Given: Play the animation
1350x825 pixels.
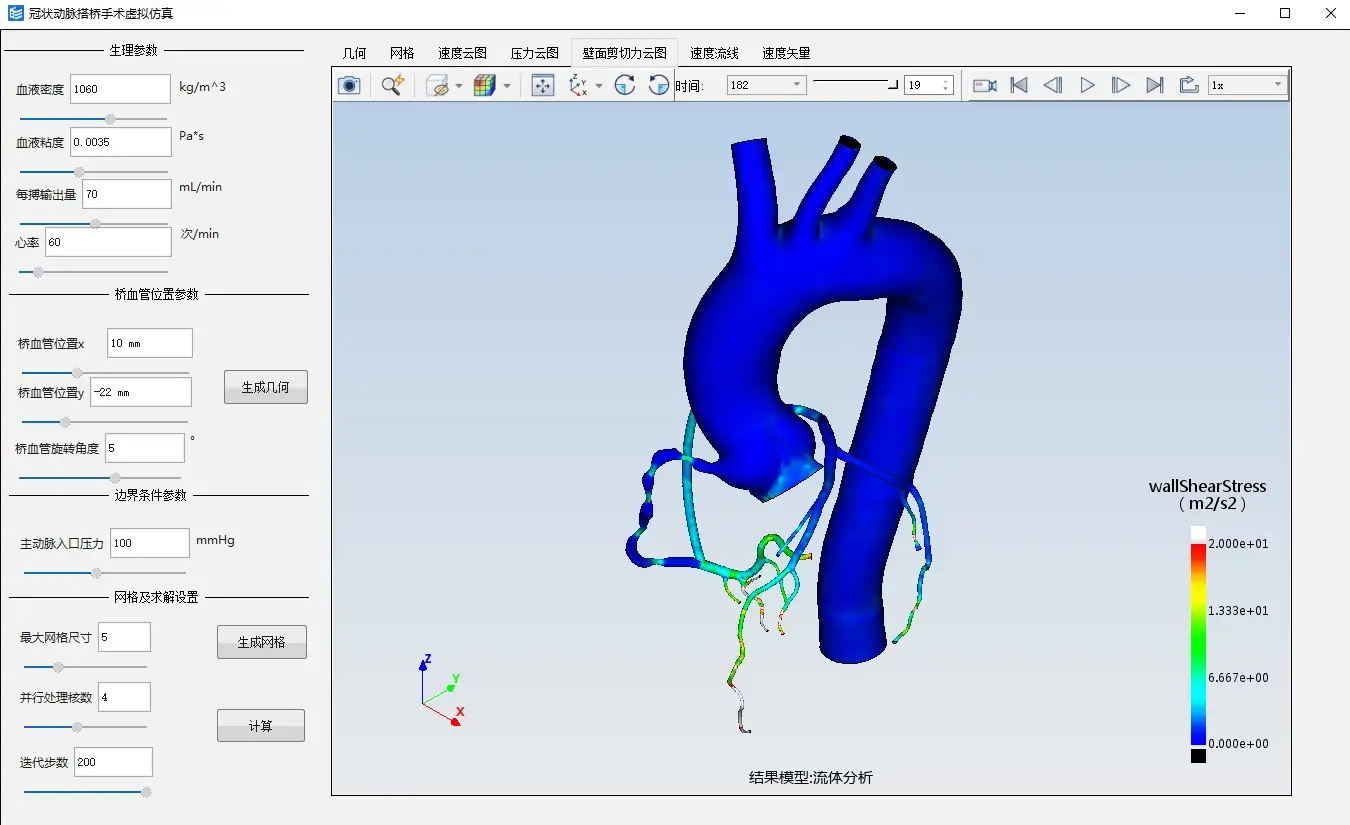Looking at the screenshot, I should [1087, 86].
